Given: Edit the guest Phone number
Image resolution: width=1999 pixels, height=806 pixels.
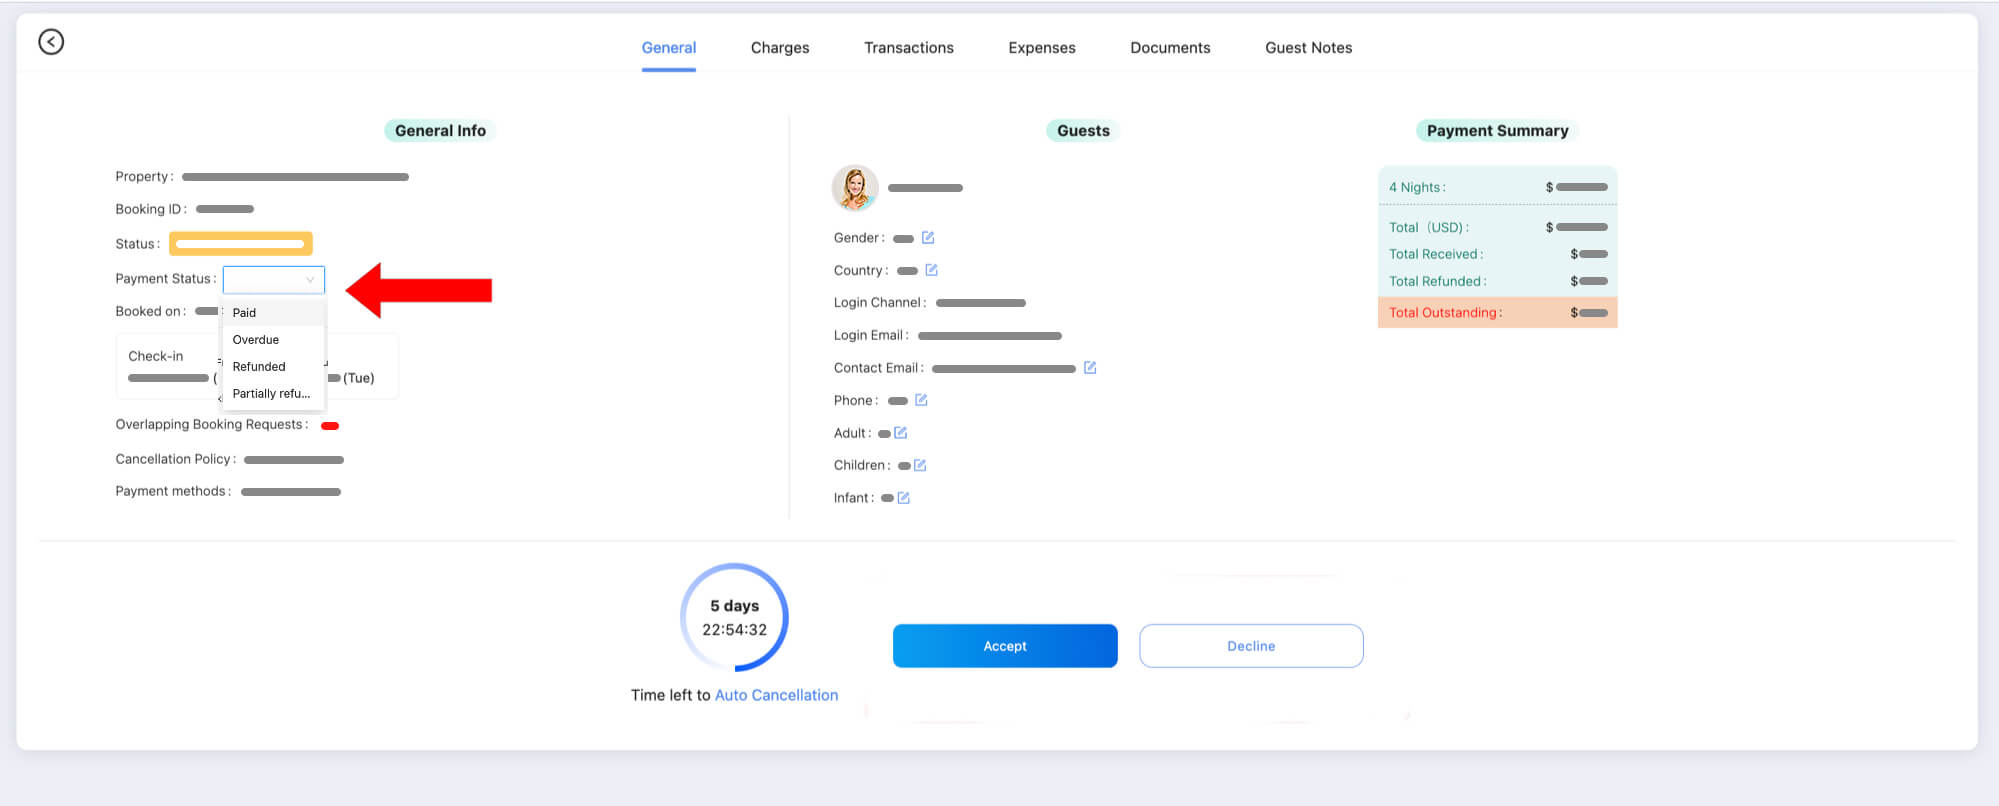Looking at the screenshot, I should tap(922, 400).
